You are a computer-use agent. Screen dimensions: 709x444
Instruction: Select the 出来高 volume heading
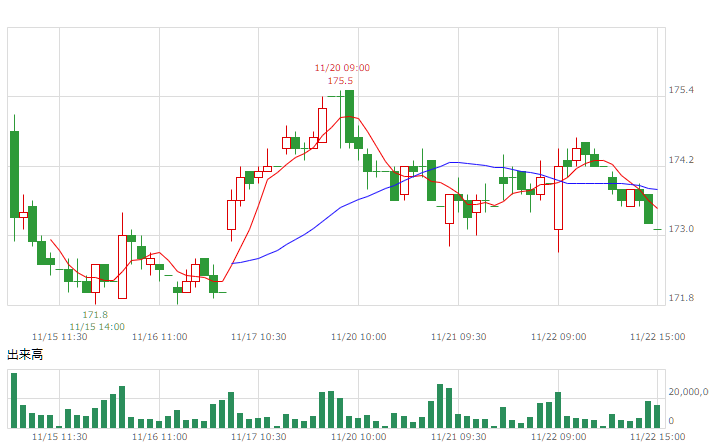coord(25,354)
